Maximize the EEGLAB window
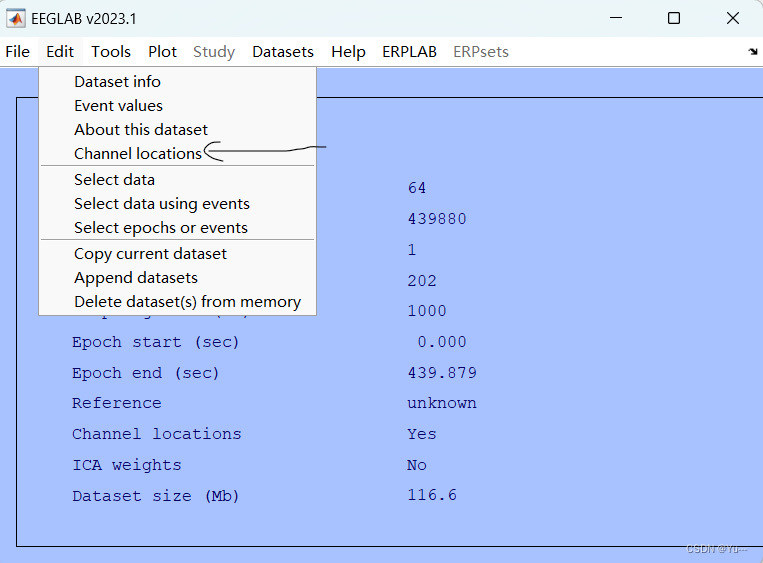The height and width of the screenshot is (563, 763). pyautogui.click(x=674, y=18)
